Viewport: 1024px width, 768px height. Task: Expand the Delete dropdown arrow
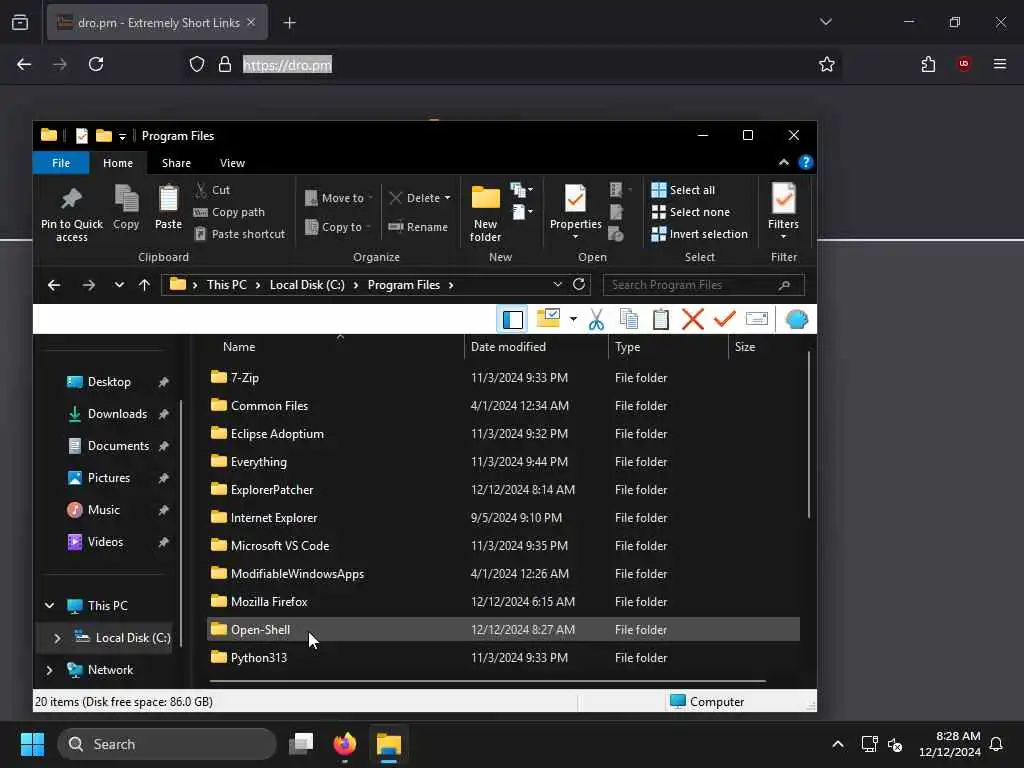coord(447,198)
